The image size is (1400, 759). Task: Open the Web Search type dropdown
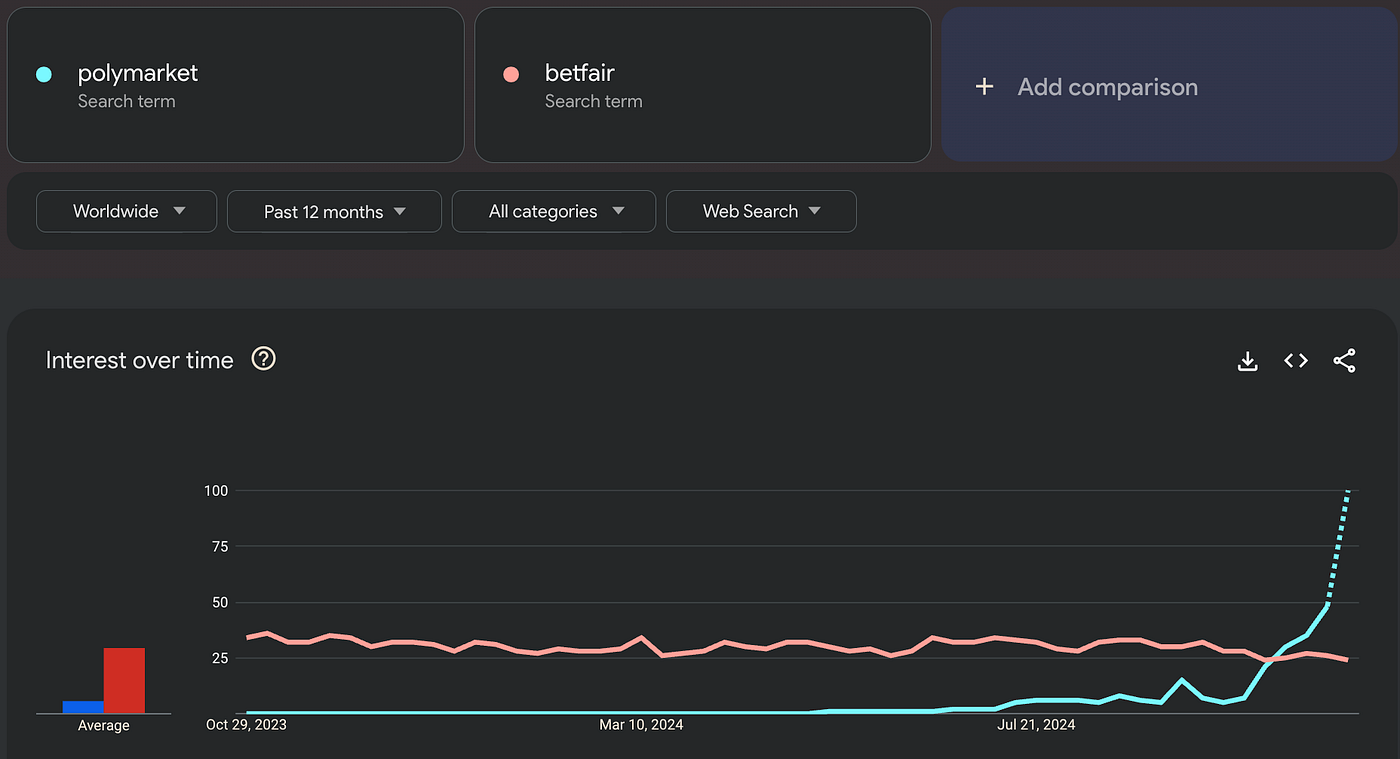761,211
